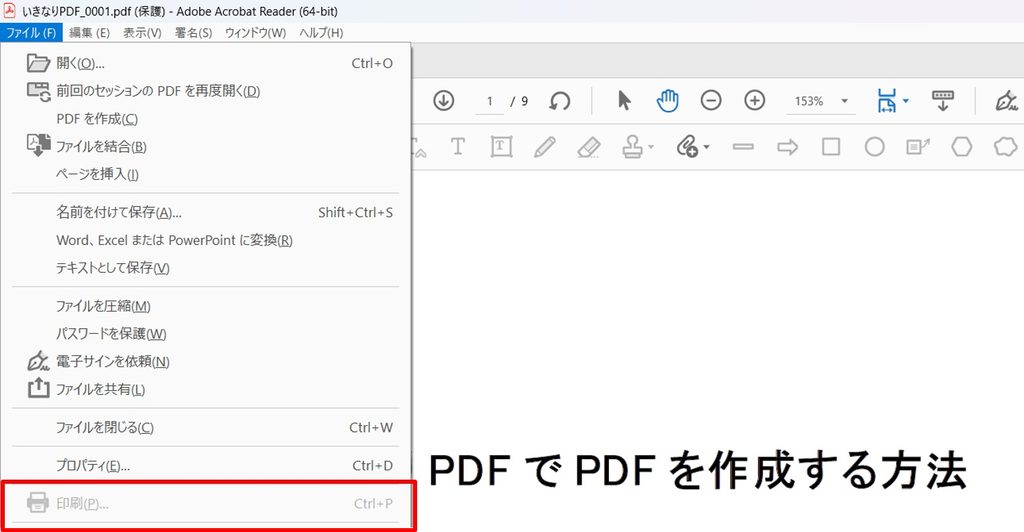Select the add text T tool

458,146
